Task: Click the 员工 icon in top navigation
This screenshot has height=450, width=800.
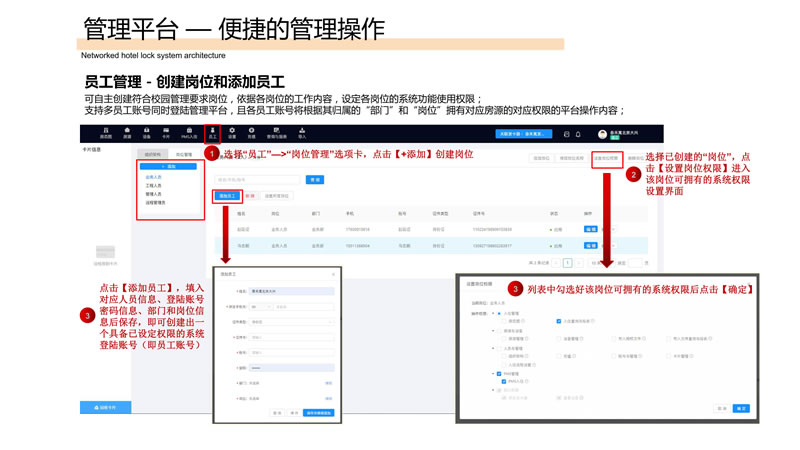Action: 212,133
